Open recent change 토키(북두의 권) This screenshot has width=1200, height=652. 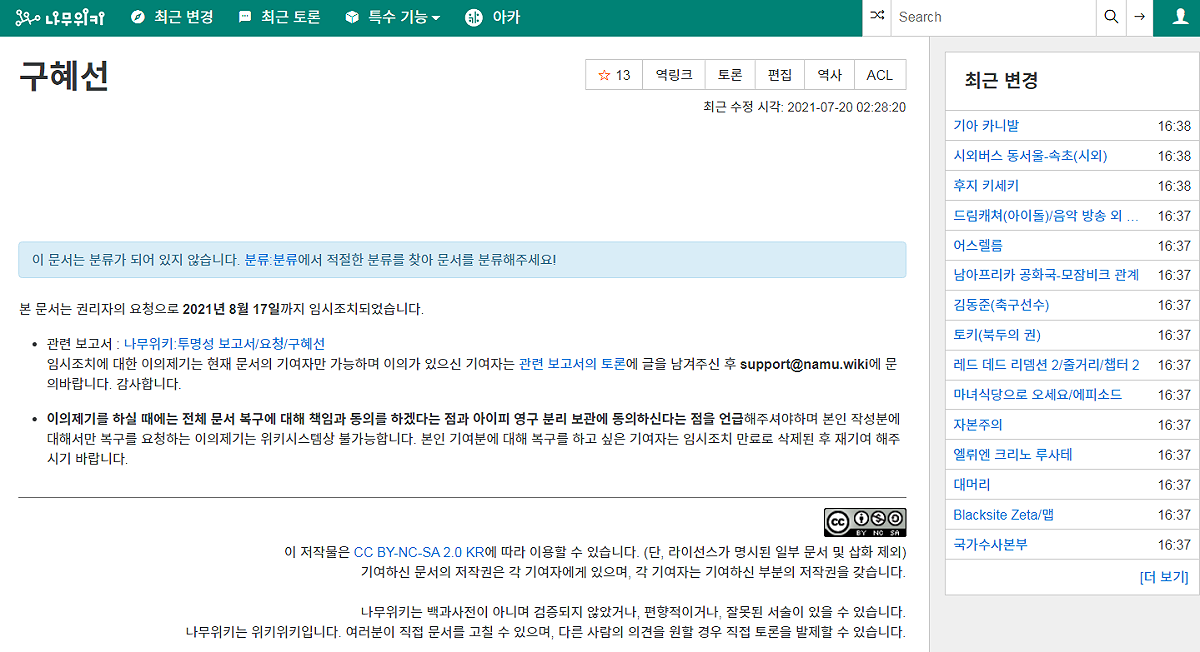tap(997, 335)
